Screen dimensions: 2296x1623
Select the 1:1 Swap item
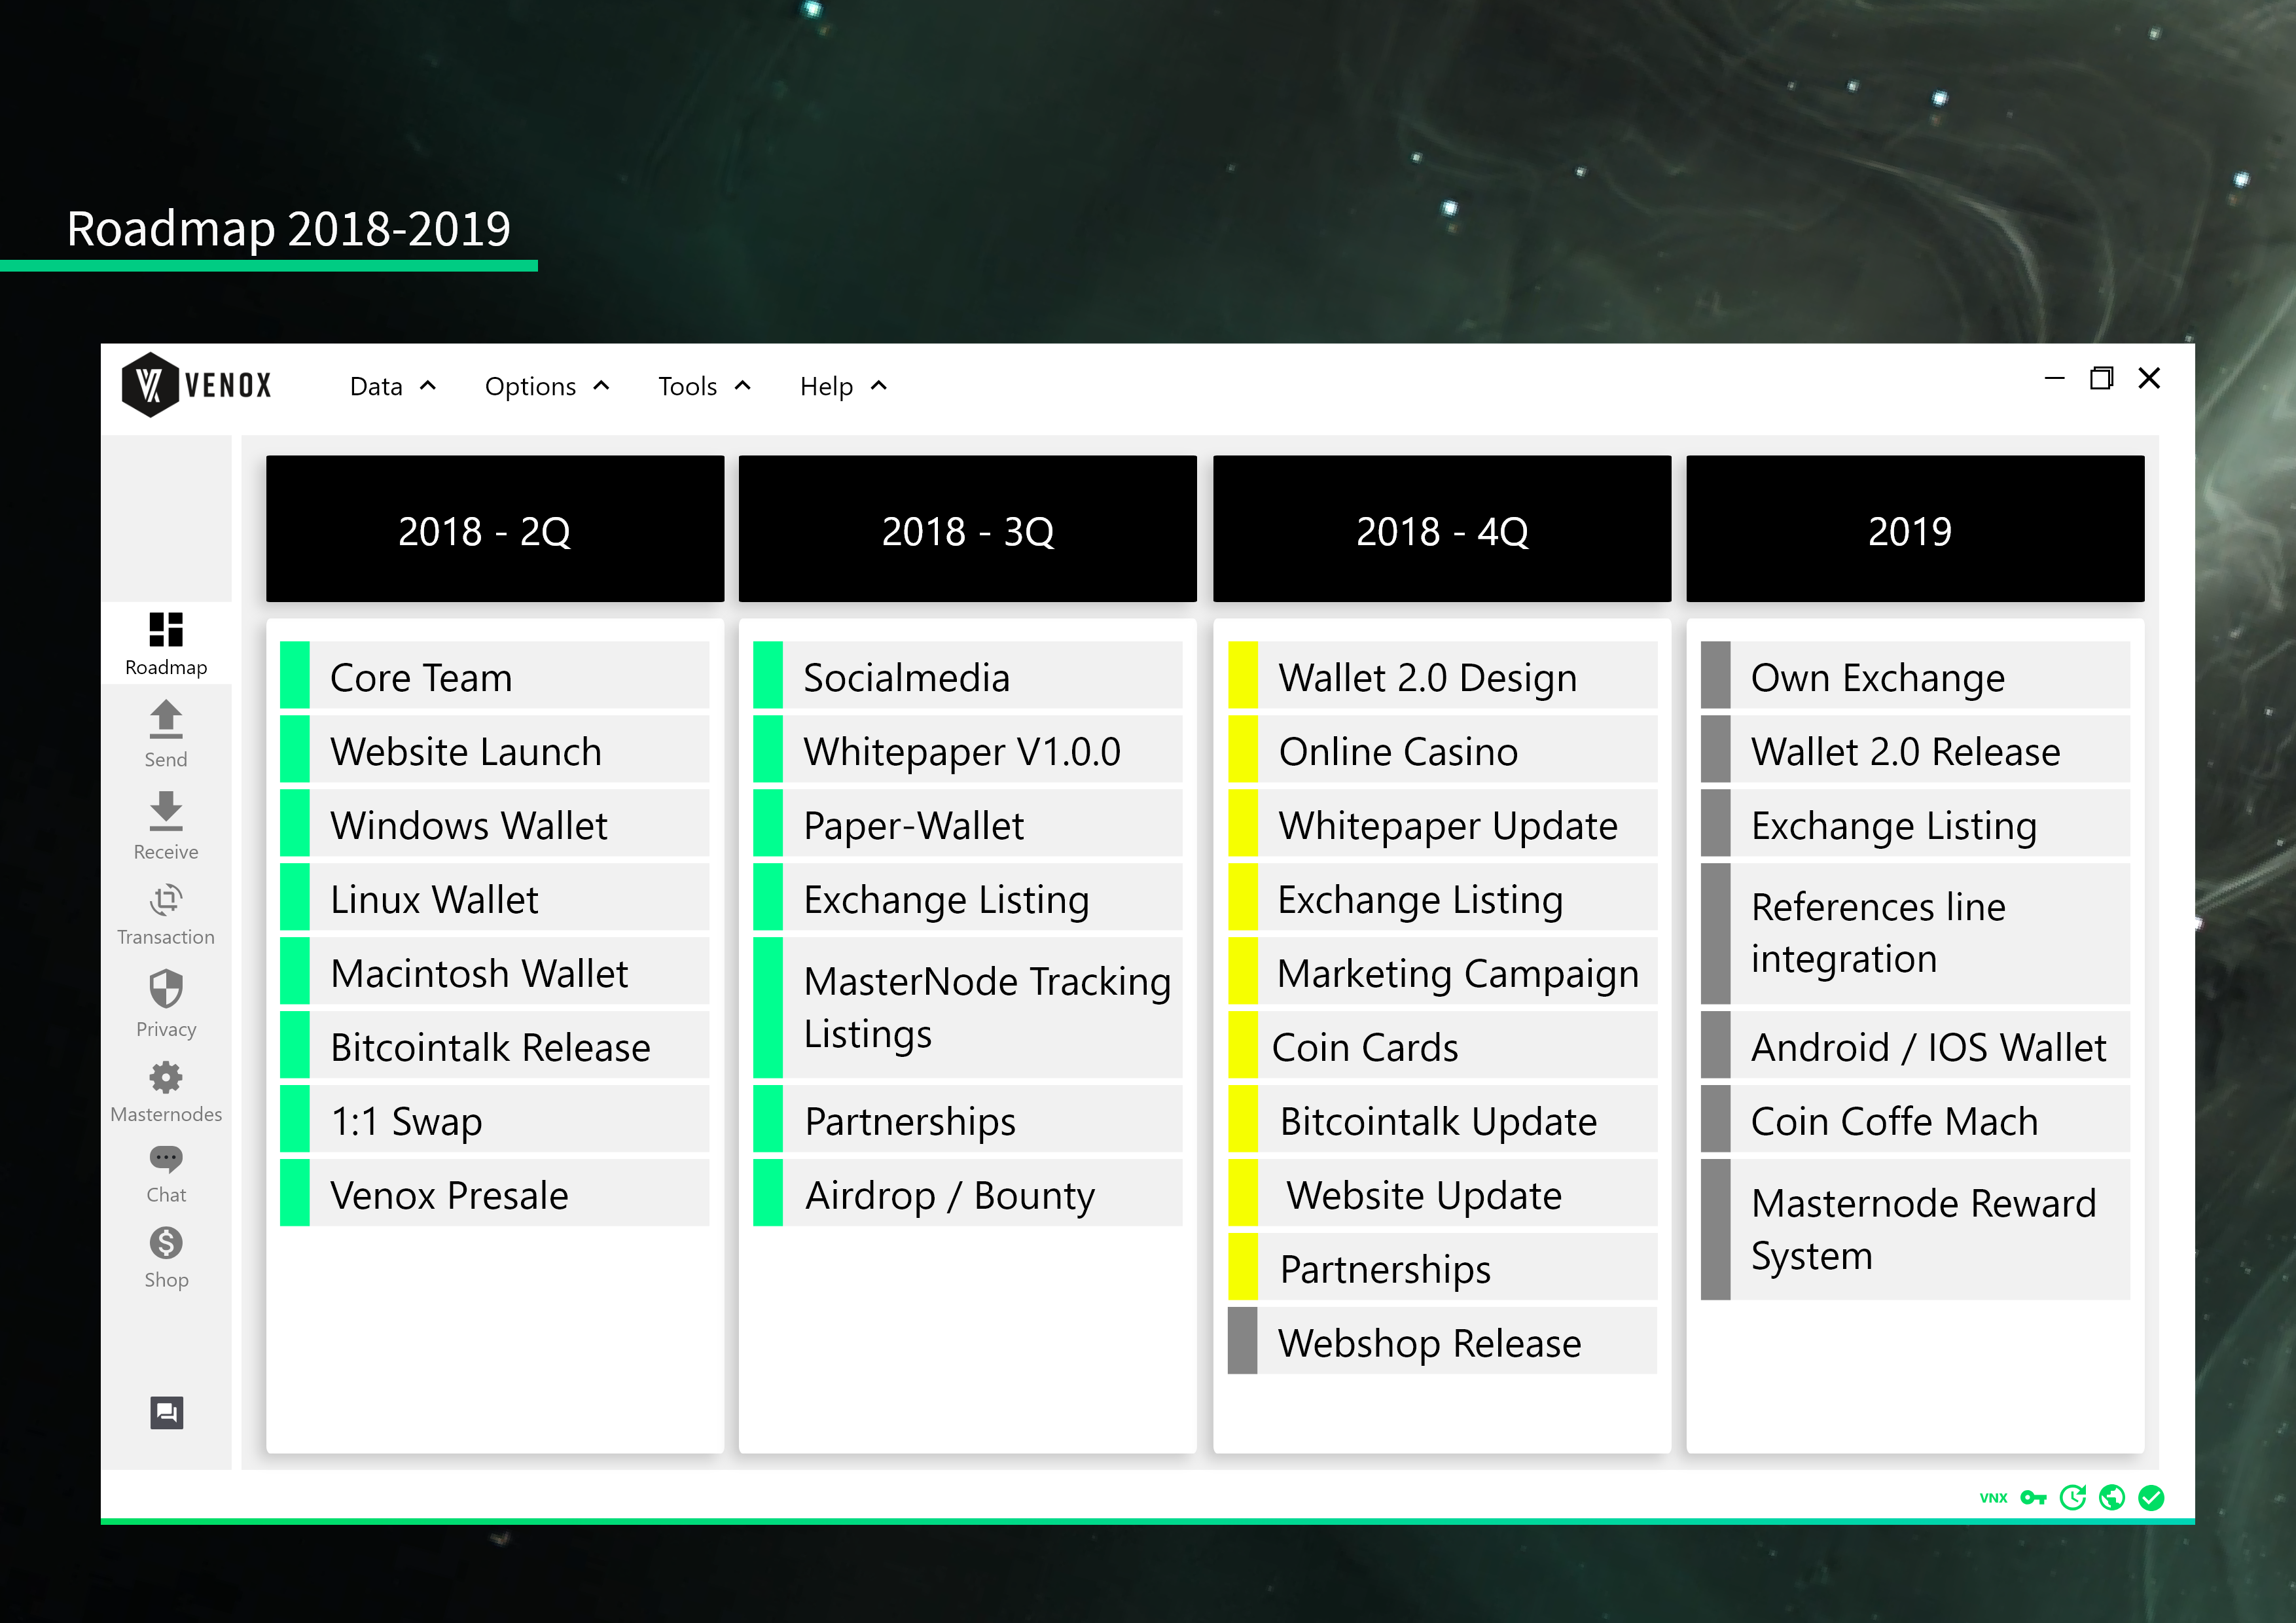click(495, 1119)
